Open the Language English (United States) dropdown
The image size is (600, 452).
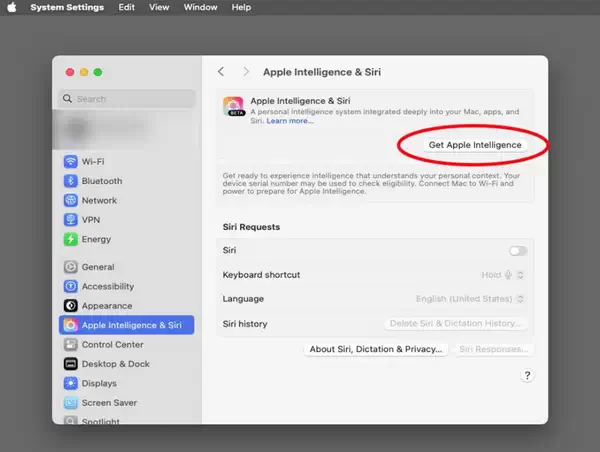coord(470,299)
